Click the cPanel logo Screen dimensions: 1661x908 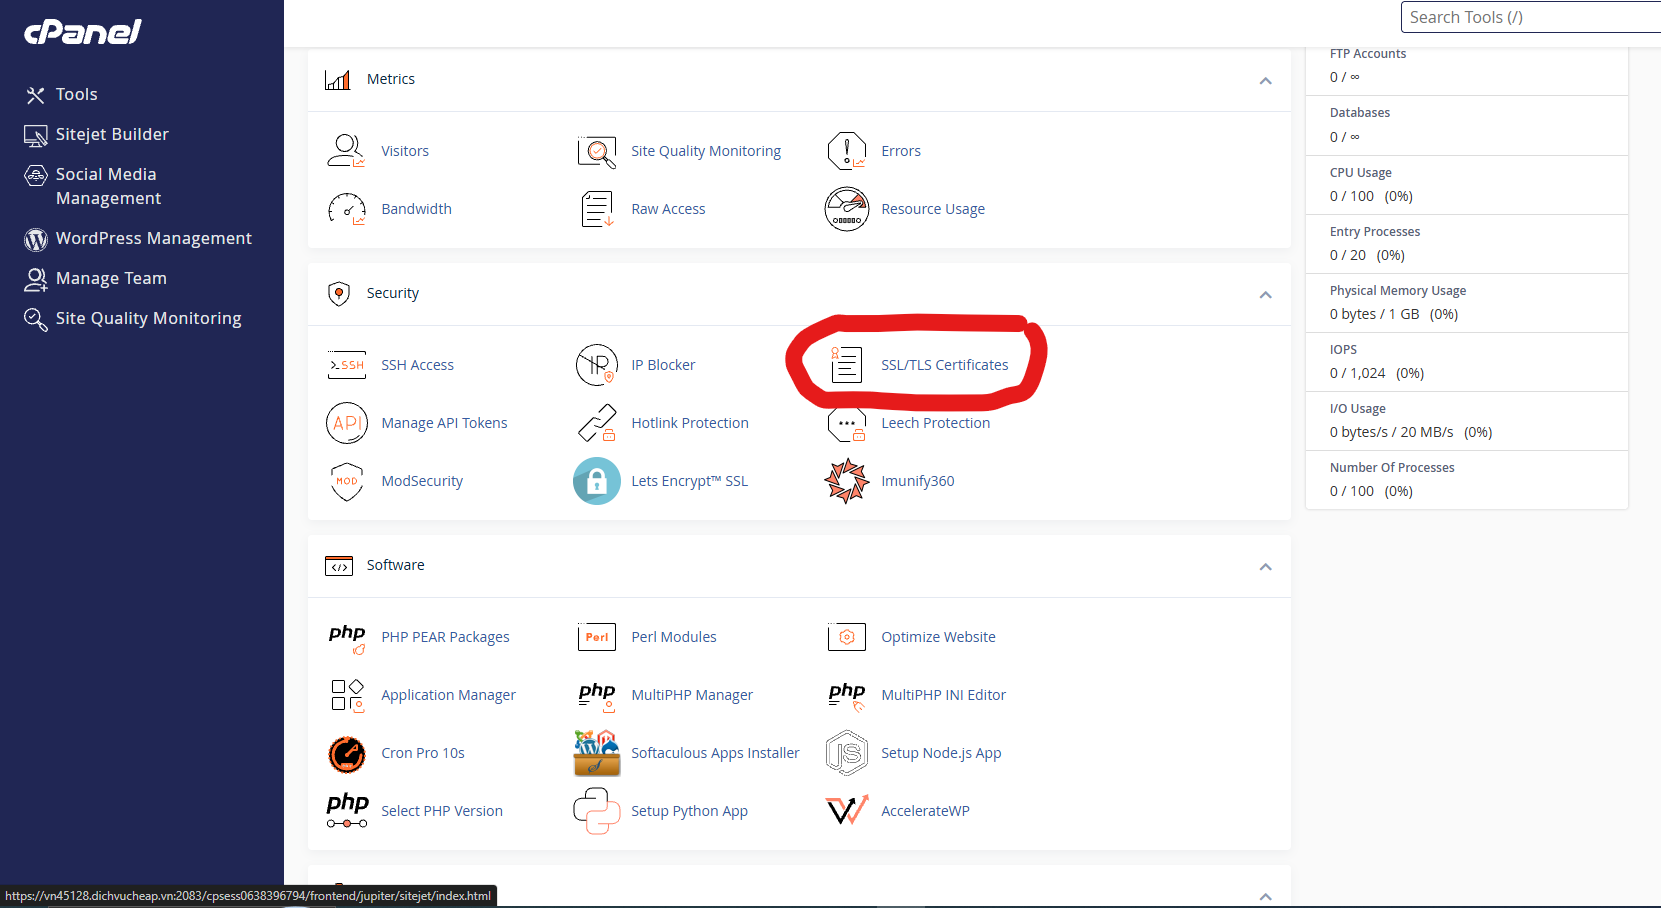pyautogui.click(x=83, y=32)
